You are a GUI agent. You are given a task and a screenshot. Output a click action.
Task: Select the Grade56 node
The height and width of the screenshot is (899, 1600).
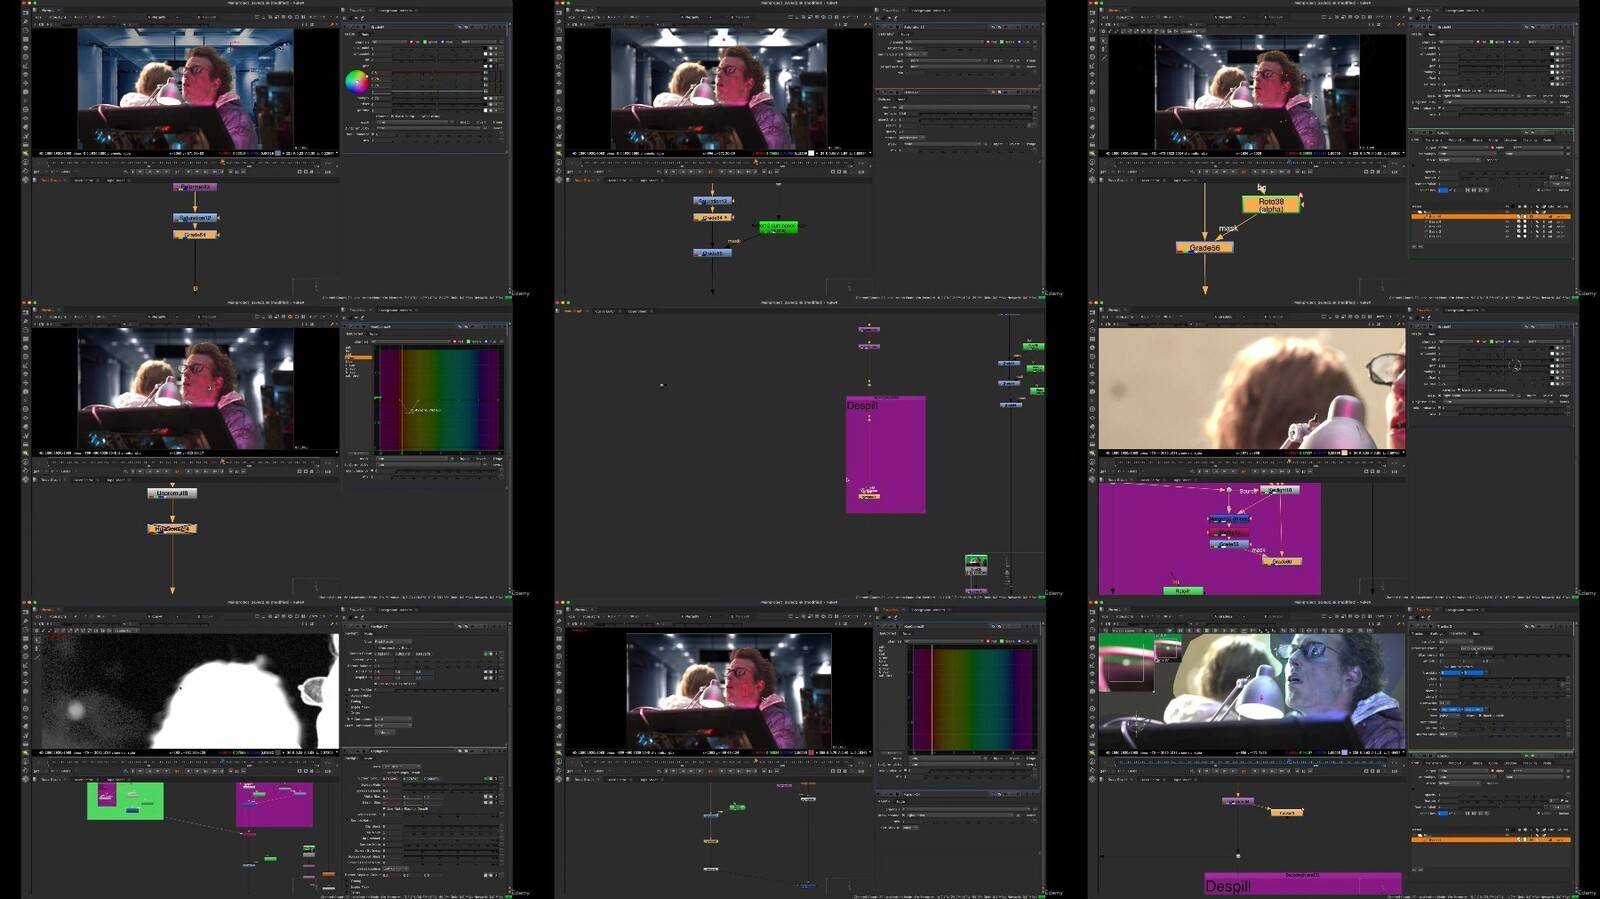[x=1204, y=248]
